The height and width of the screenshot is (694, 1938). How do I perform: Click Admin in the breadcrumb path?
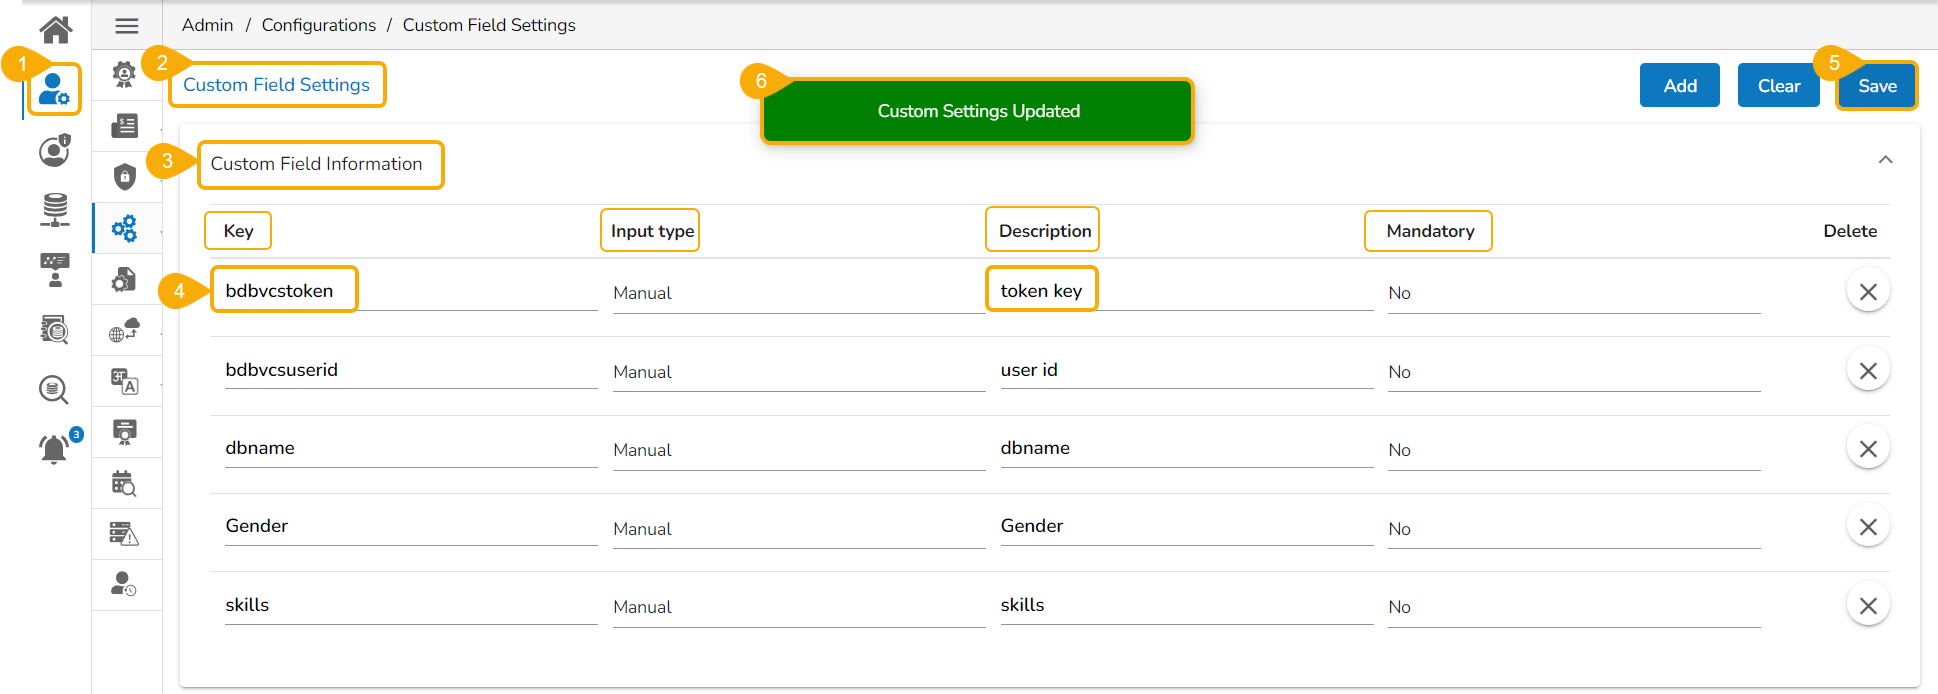(x=207, y=25)
